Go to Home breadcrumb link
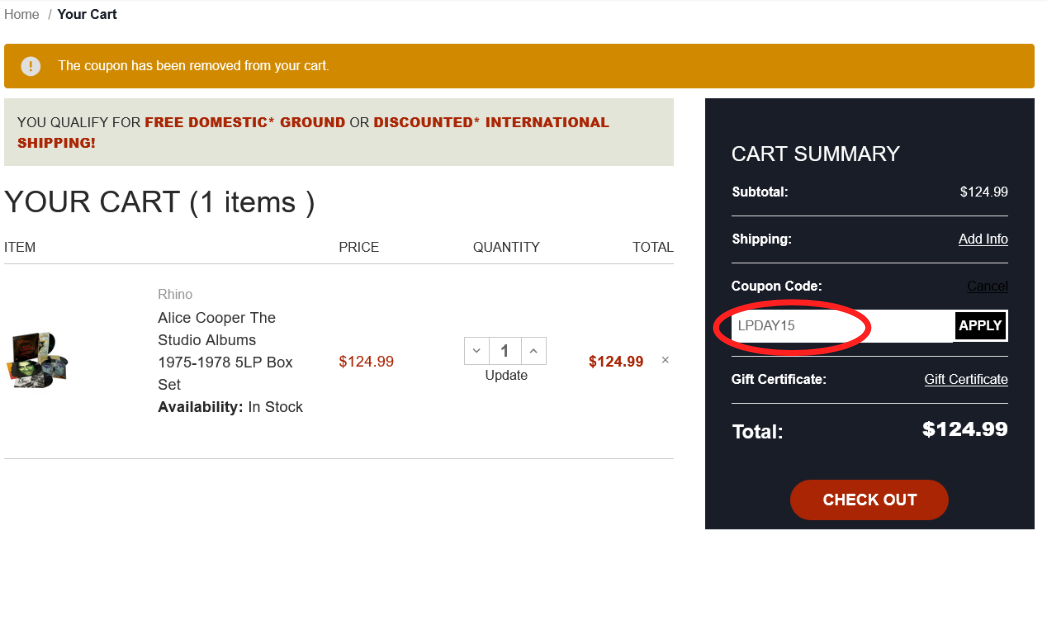This screenshot has width=1047, height=641. (21, 14)
